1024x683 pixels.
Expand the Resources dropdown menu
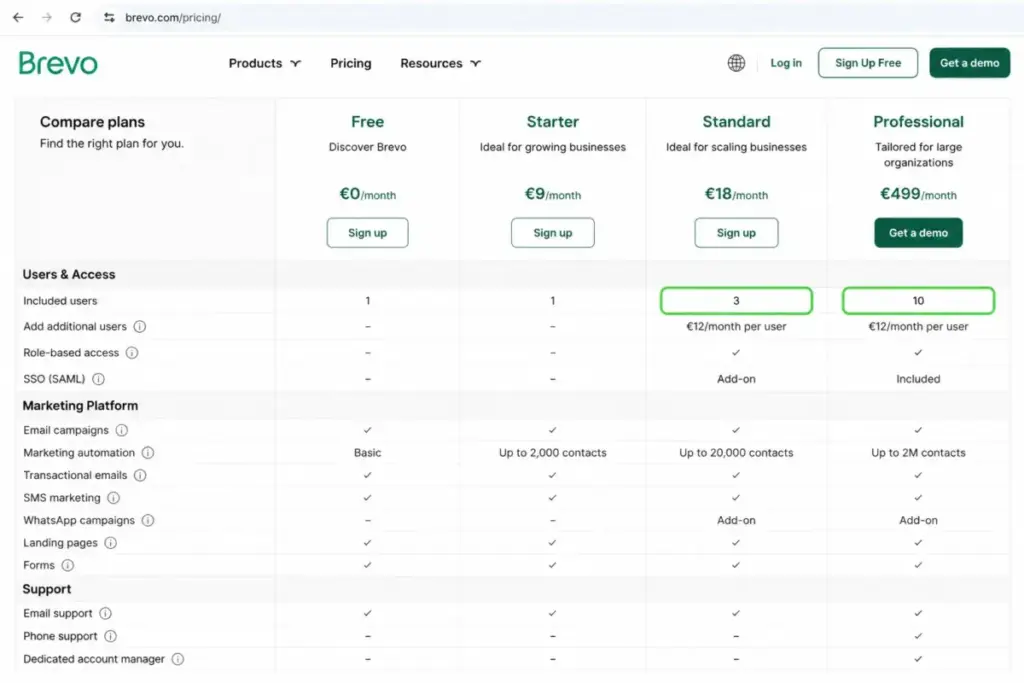click(x=440, y=63)
